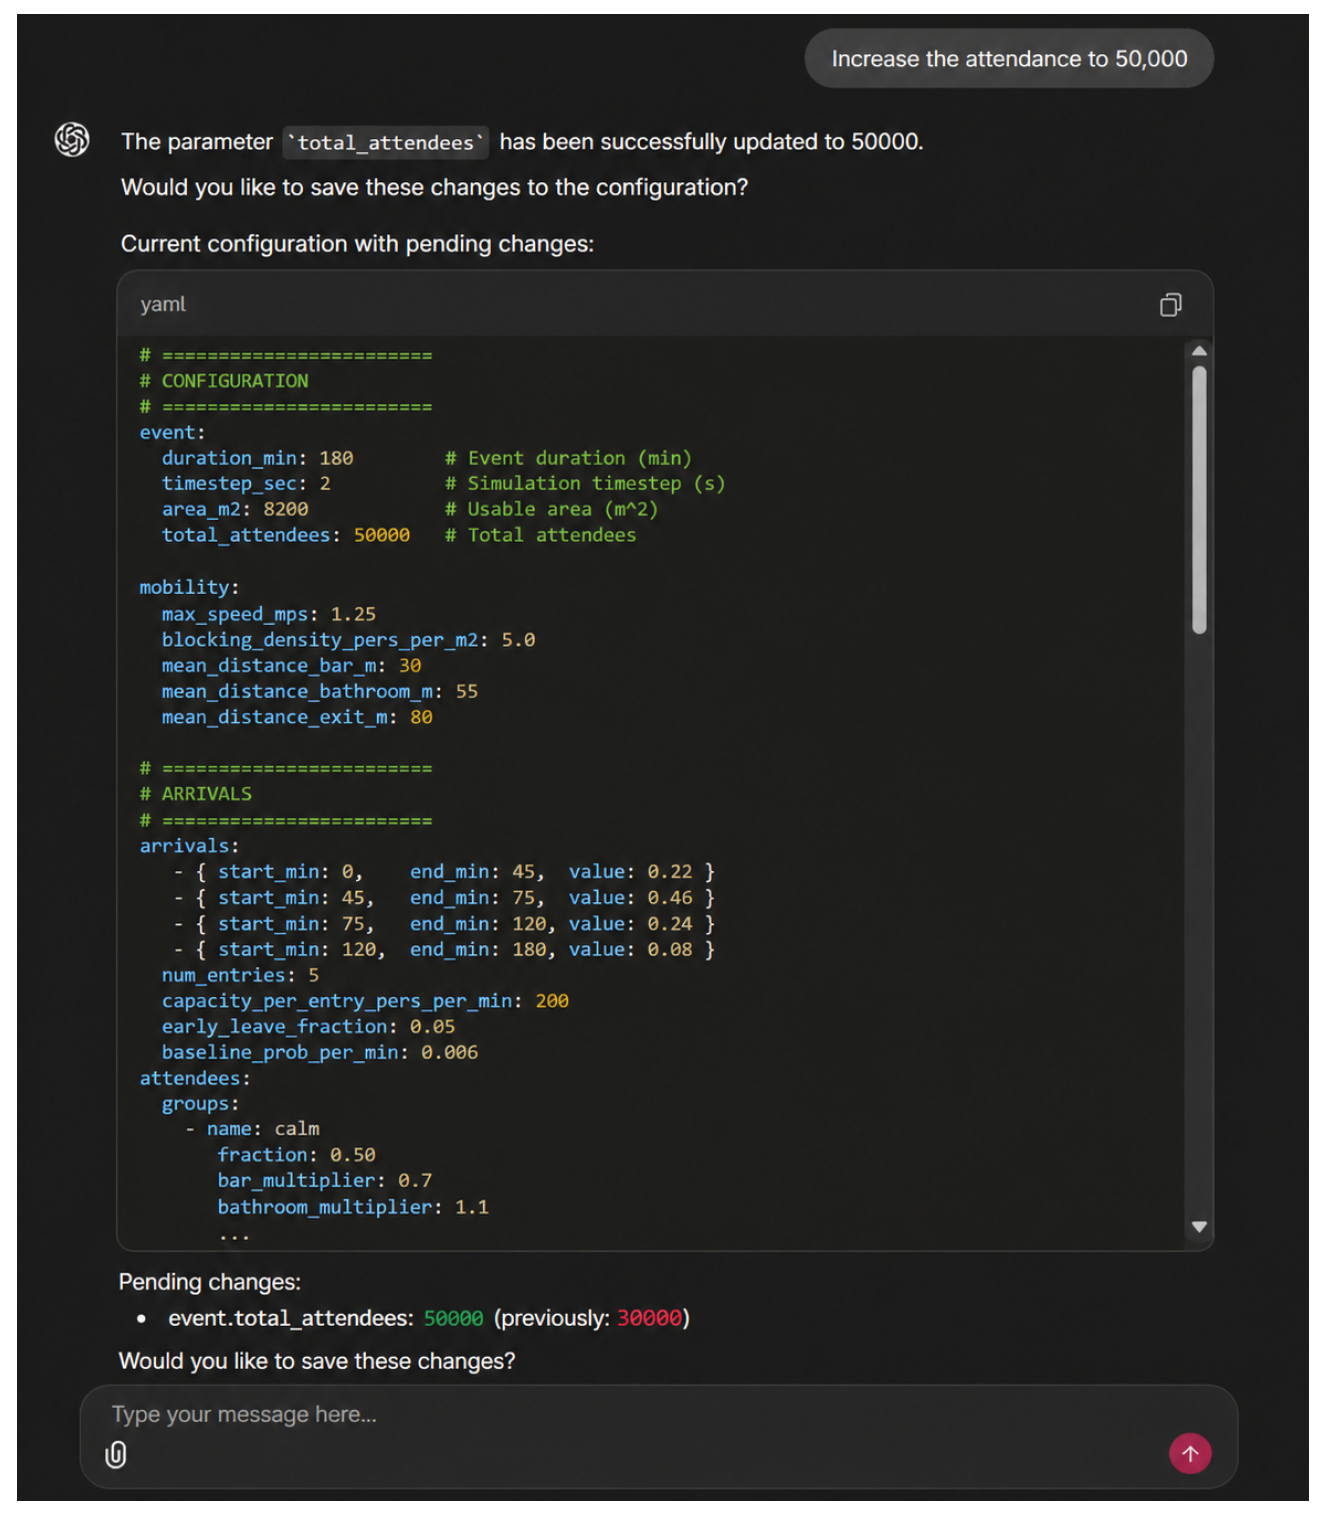
Task: Click the code block scroll down arrow
Action: (1199, 1226)
